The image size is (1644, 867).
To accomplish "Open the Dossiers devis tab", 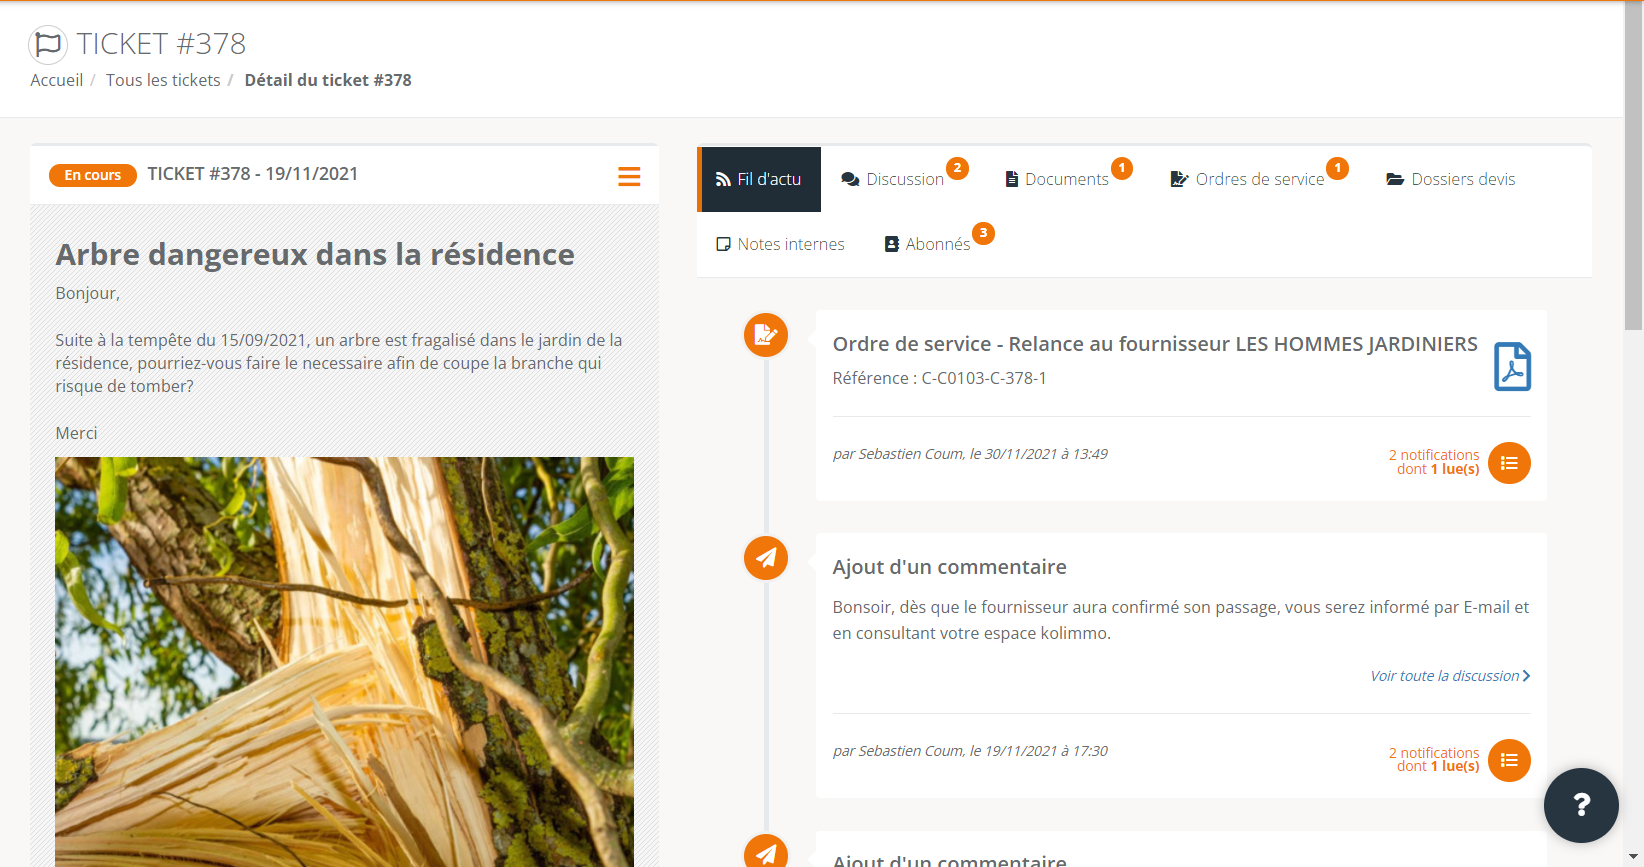I will pyautogui.click(x=1451, y=180).
